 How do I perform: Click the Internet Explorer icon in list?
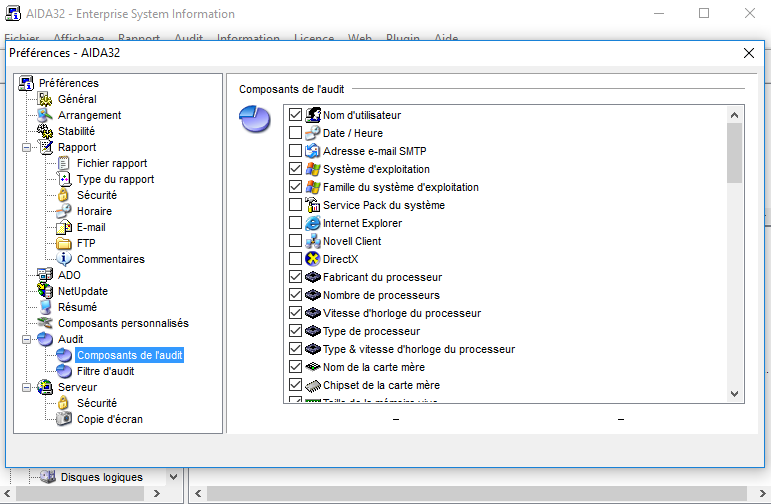point(313,223)
